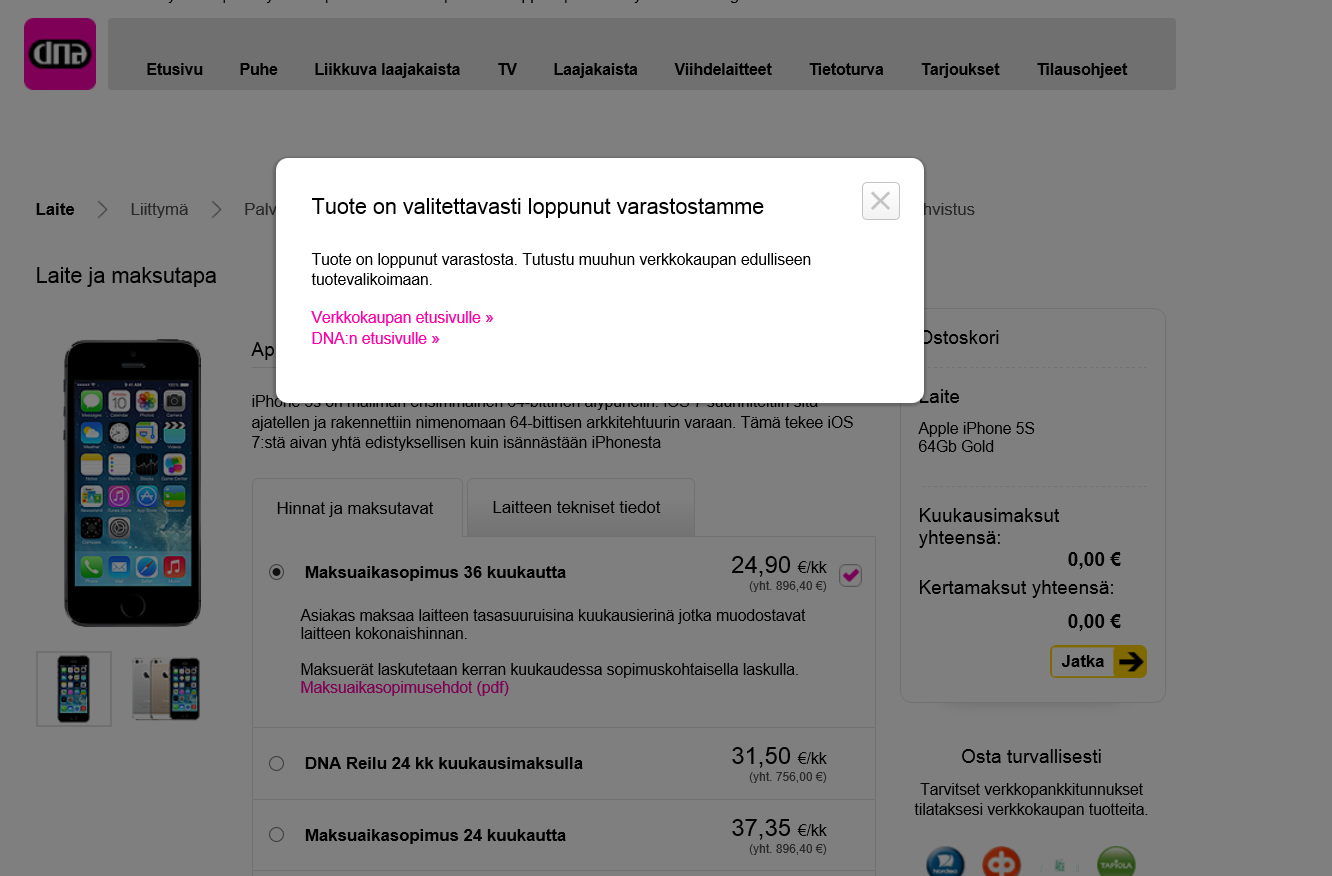Close the out-of-stock dialog
This screenshot has height=876, width=1332.
tap(881, 201)
